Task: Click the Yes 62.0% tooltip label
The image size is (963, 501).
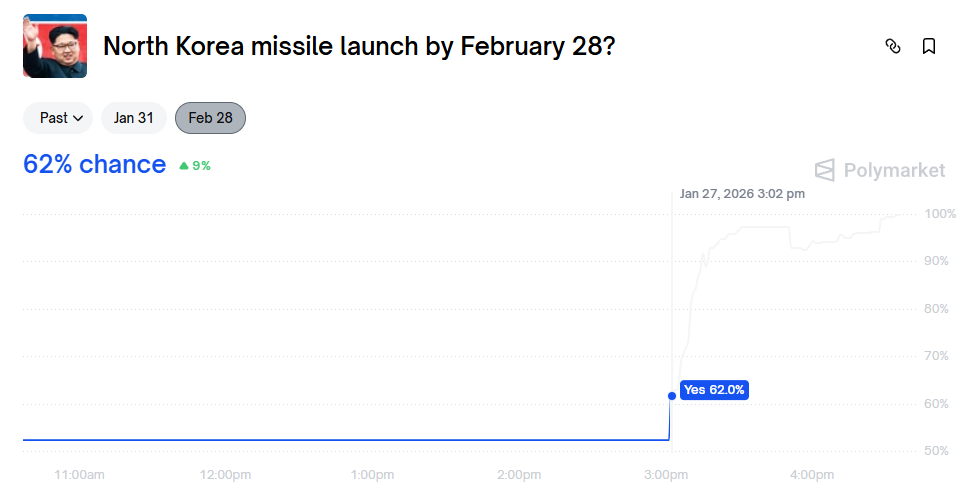Action: (714, 390)
